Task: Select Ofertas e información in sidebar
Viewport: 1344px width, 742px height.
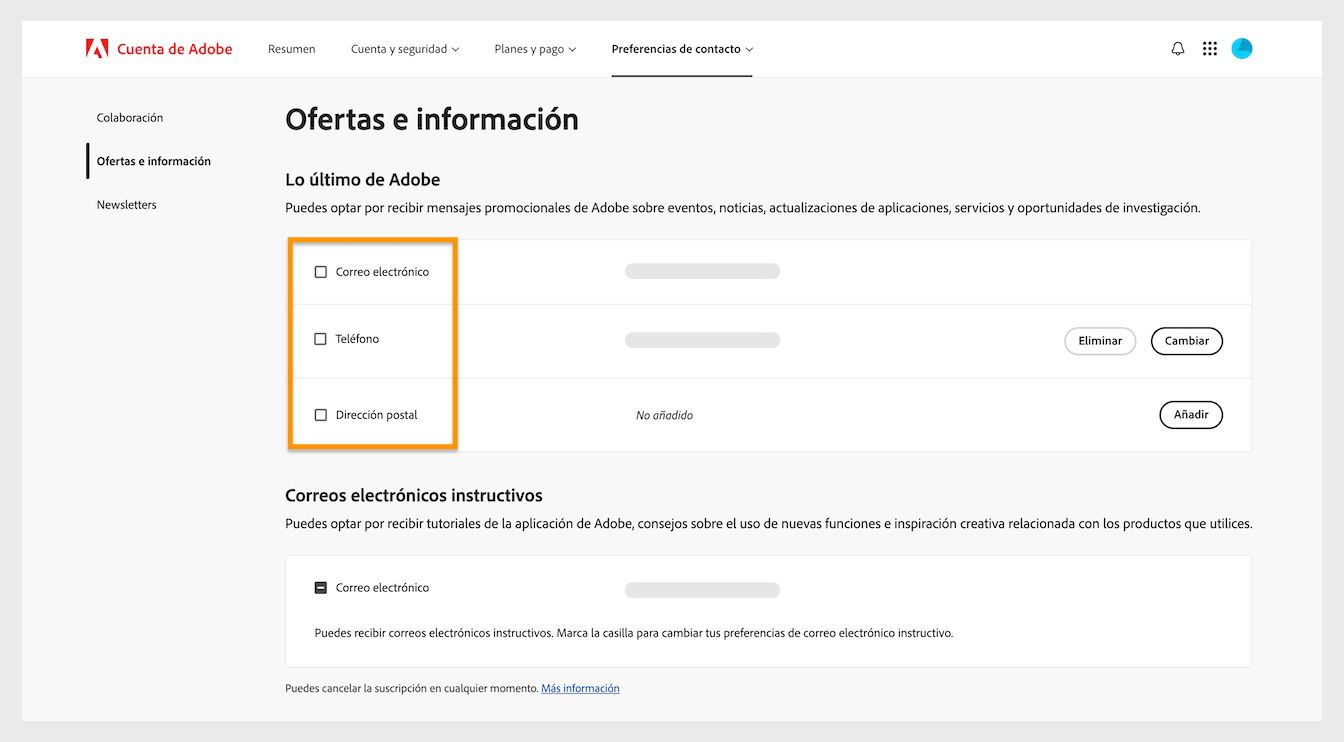Action: tap(153, 161)
